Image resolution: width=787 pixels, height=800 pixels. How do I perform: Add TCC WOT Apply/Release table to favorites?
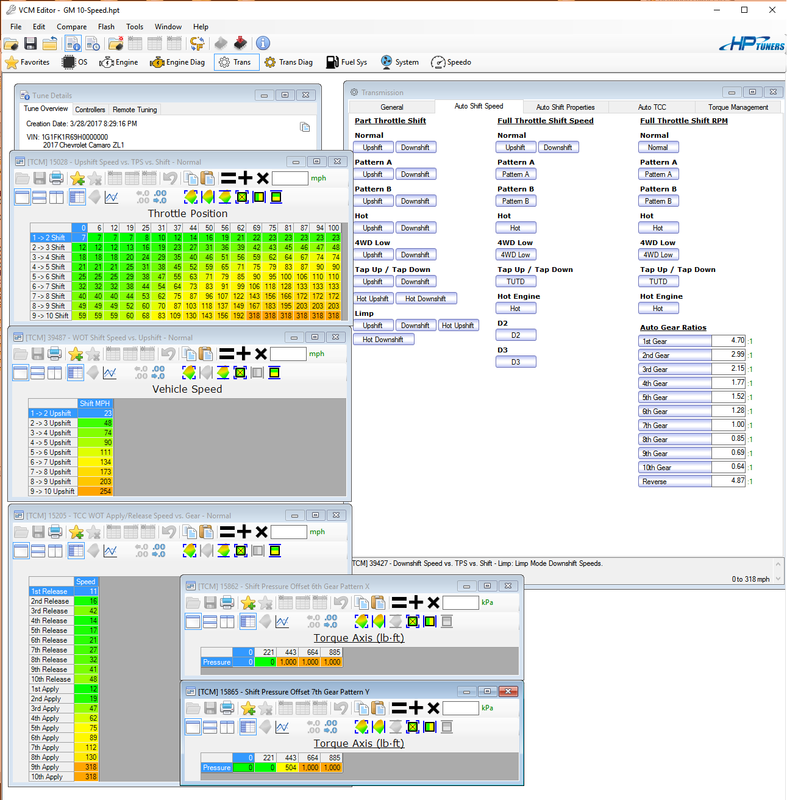tap(77, 532)
